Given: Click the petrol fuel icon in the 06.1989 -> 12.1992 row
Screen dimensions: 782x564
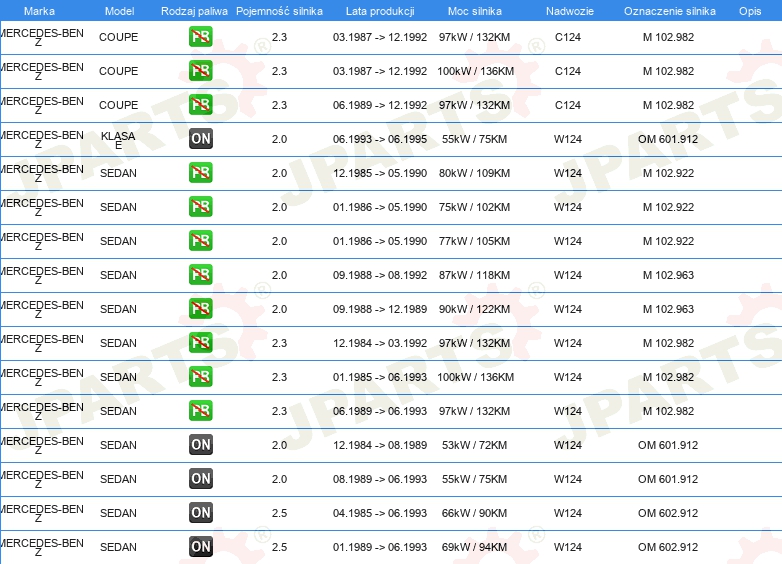Looking at the screenshot, I should click(x=200, y=105).
